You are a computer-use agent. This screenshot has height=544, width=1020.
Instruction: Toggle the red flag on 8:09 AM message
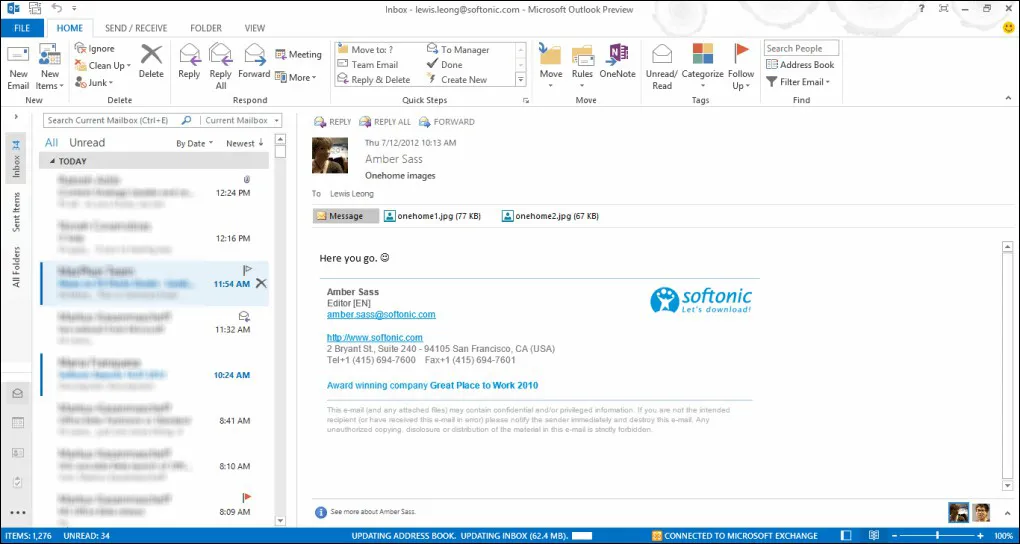point(247,497)
